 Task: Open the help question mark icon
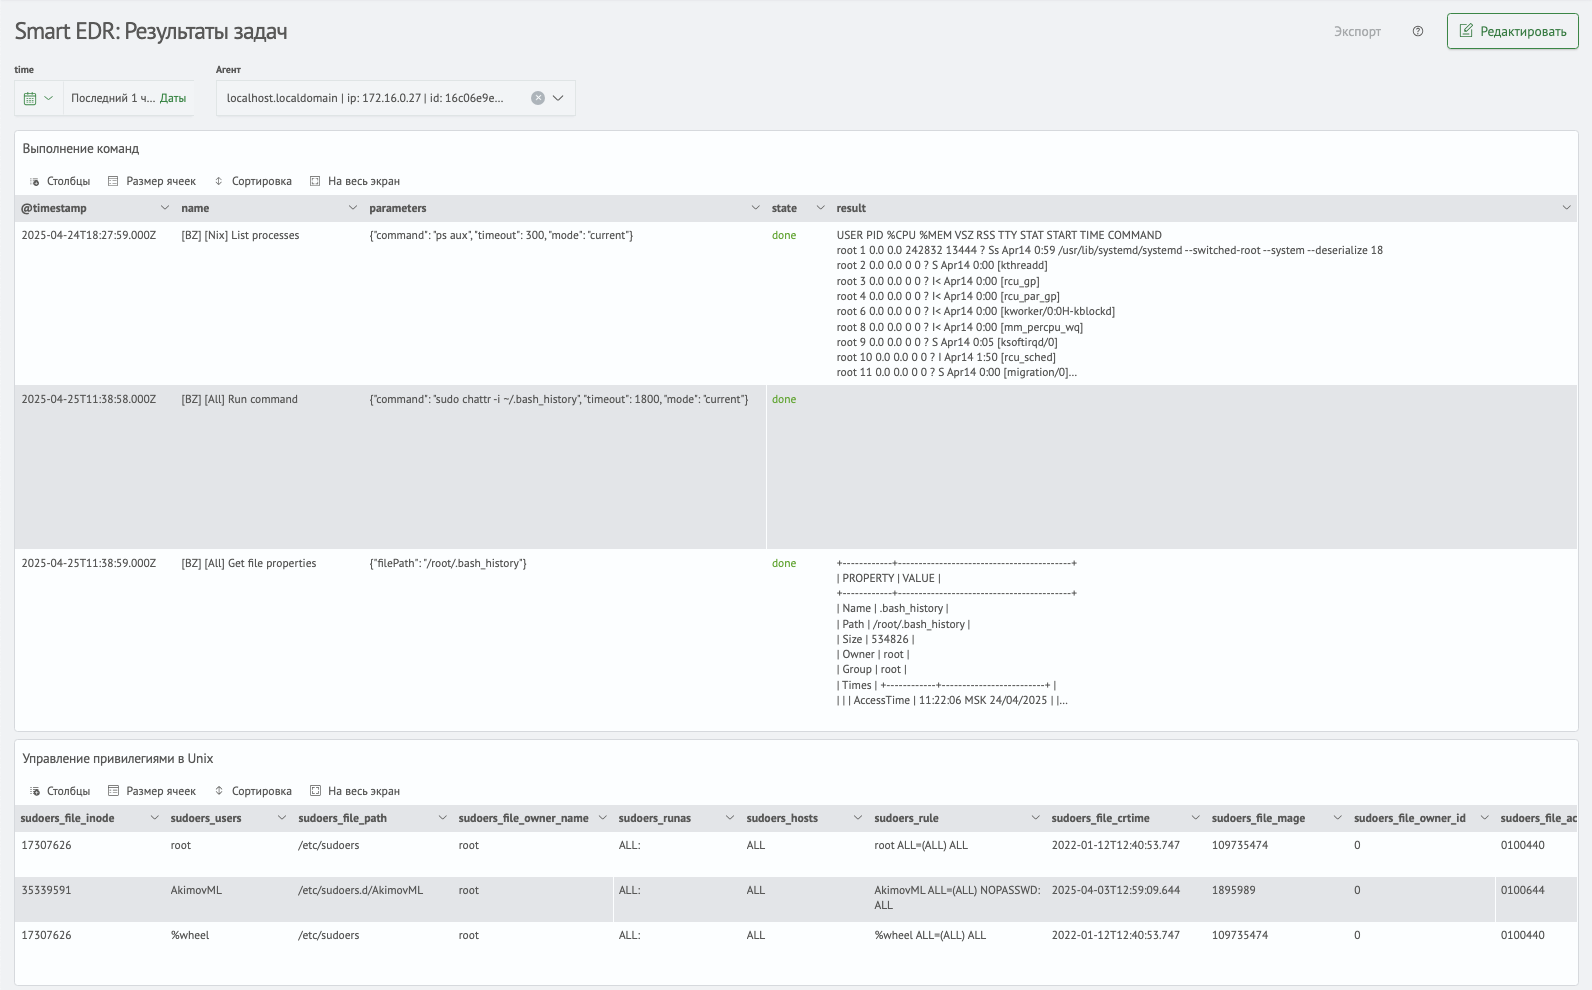(1418, 31)
